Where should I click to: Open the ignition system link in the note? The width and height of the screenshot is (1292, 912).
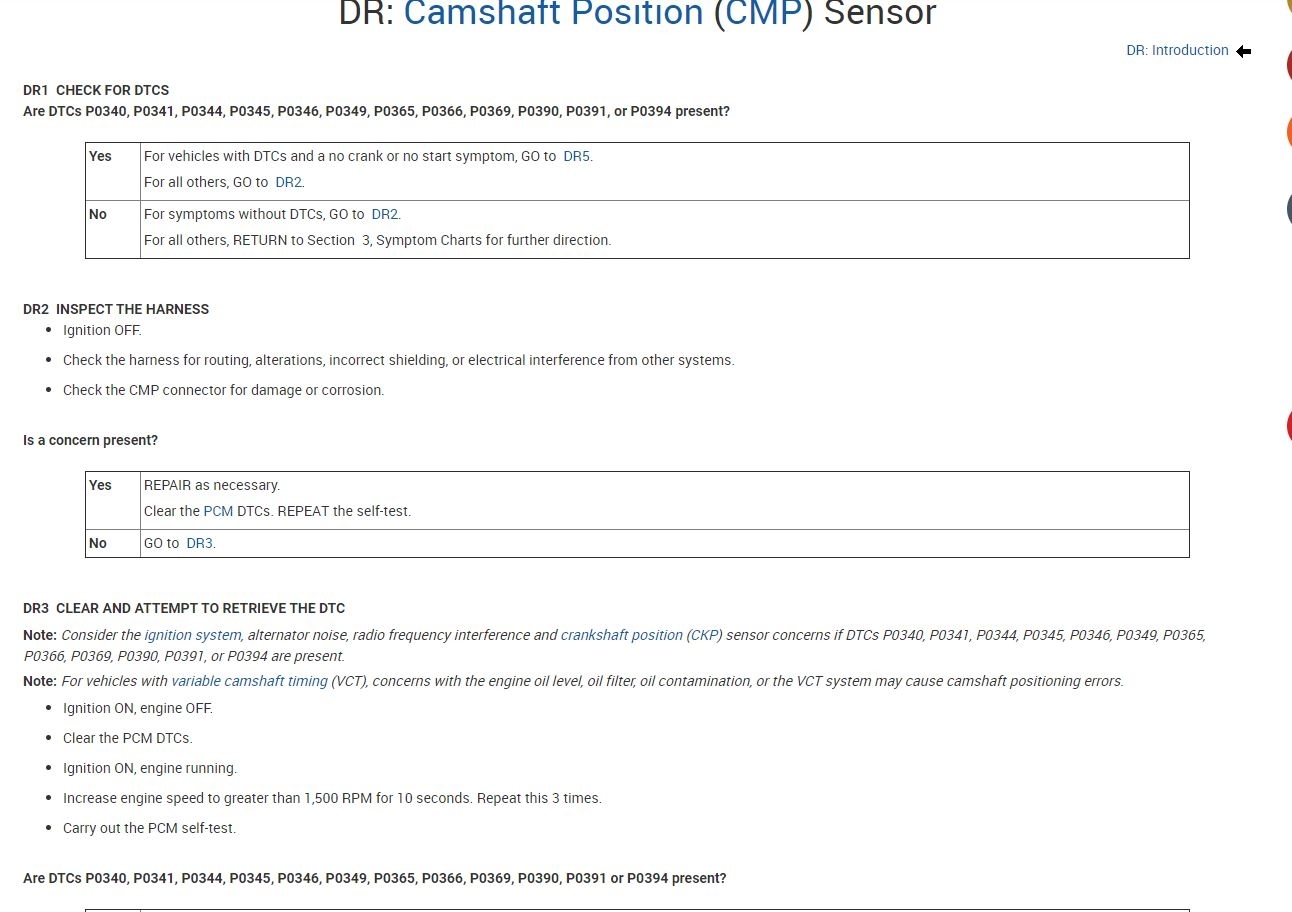tap(192, 635)
